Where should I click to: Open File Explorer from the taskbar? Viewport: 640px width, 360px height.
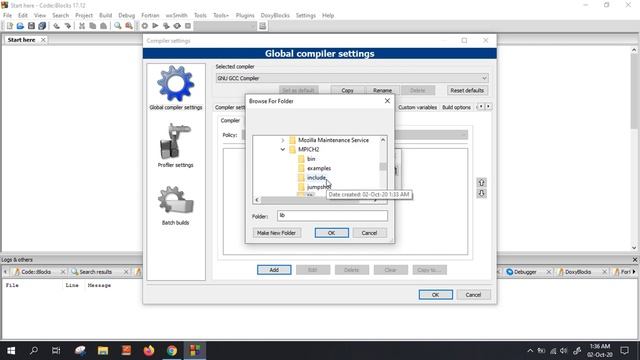point(103,350)
